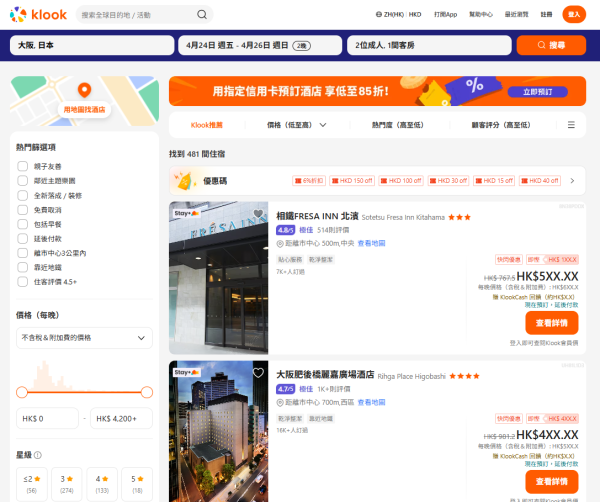Click the minimum price slider handle
The height and width of the screenshot is (502, 600).
[x=22, y=392]
